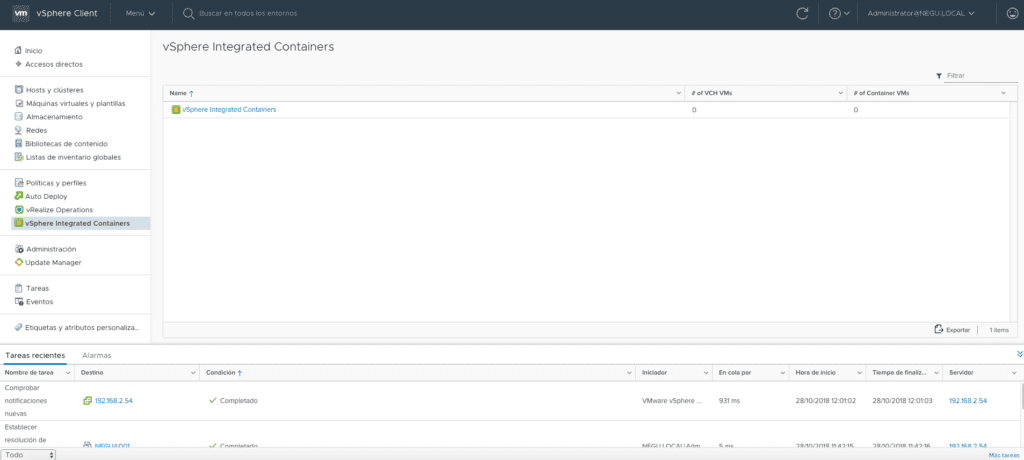Click the vRealize Operations icon

click(19, 210)
